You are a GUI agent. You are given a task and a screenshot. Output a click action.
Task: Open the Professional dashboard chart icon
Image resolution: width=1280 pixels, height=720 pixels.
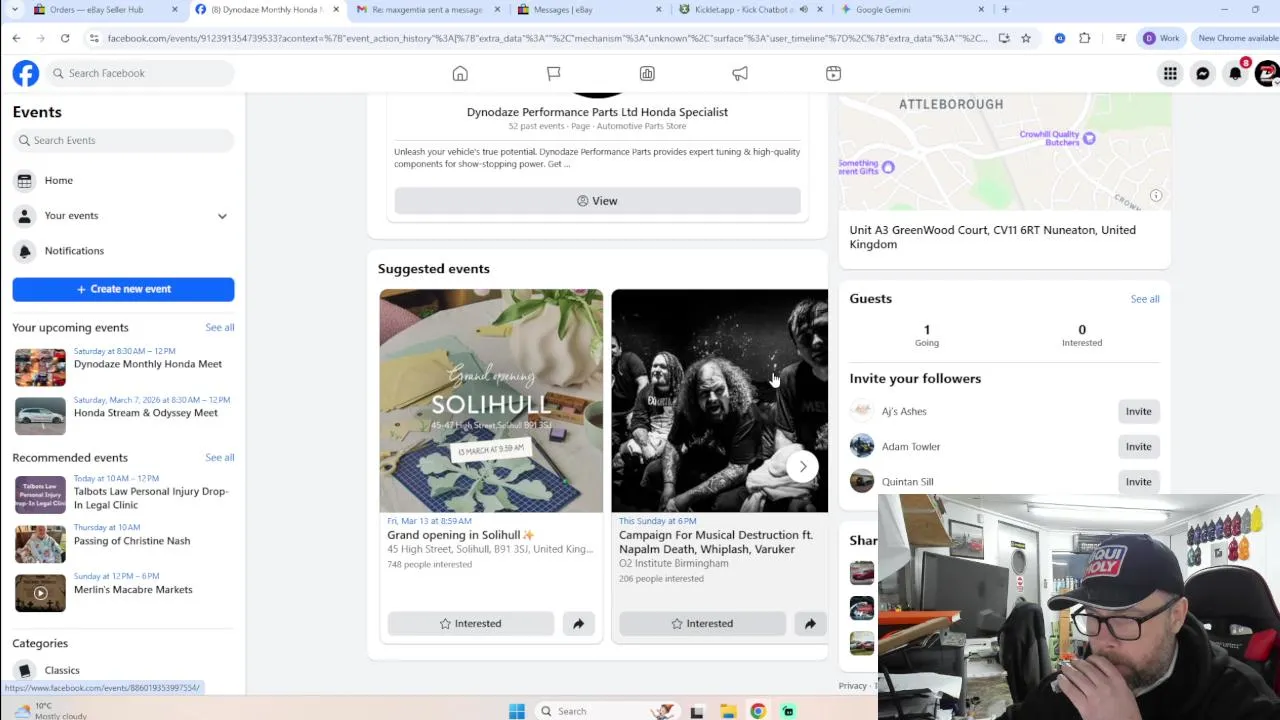647,73
